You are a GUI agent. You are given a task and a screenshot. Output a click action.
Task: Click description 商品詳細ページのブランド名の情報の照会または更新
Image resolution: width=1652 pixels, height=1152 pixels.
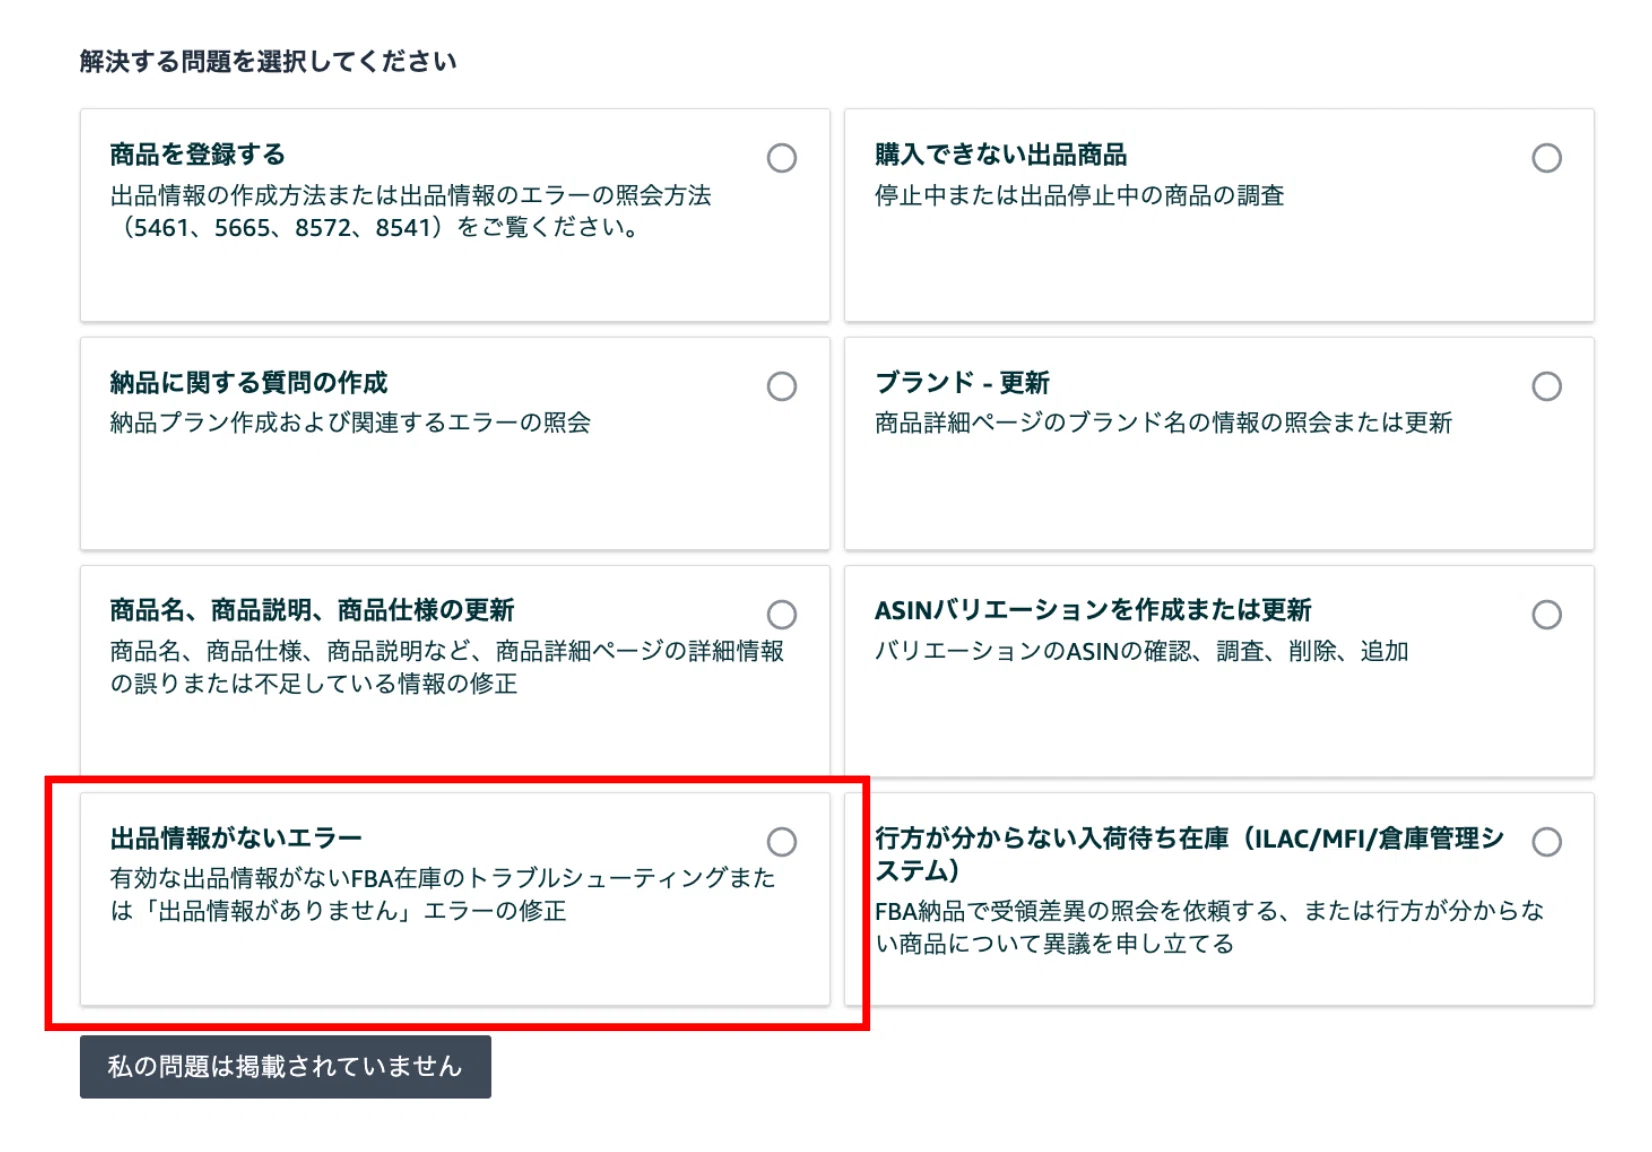pyautogui.click(x=1163, y=423)
